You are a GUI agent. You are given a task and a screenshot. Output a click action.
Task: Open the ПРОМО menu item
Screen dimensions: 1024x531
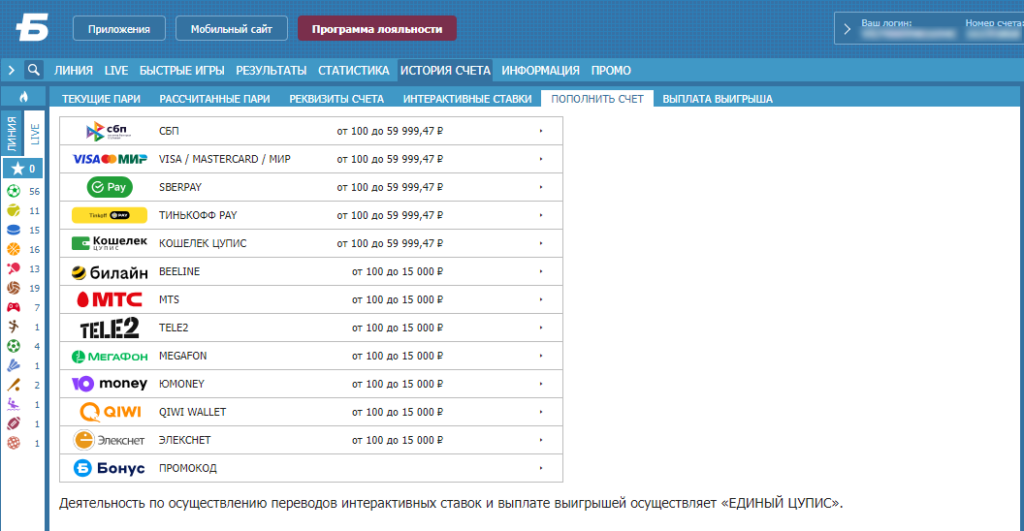point(611,71)
